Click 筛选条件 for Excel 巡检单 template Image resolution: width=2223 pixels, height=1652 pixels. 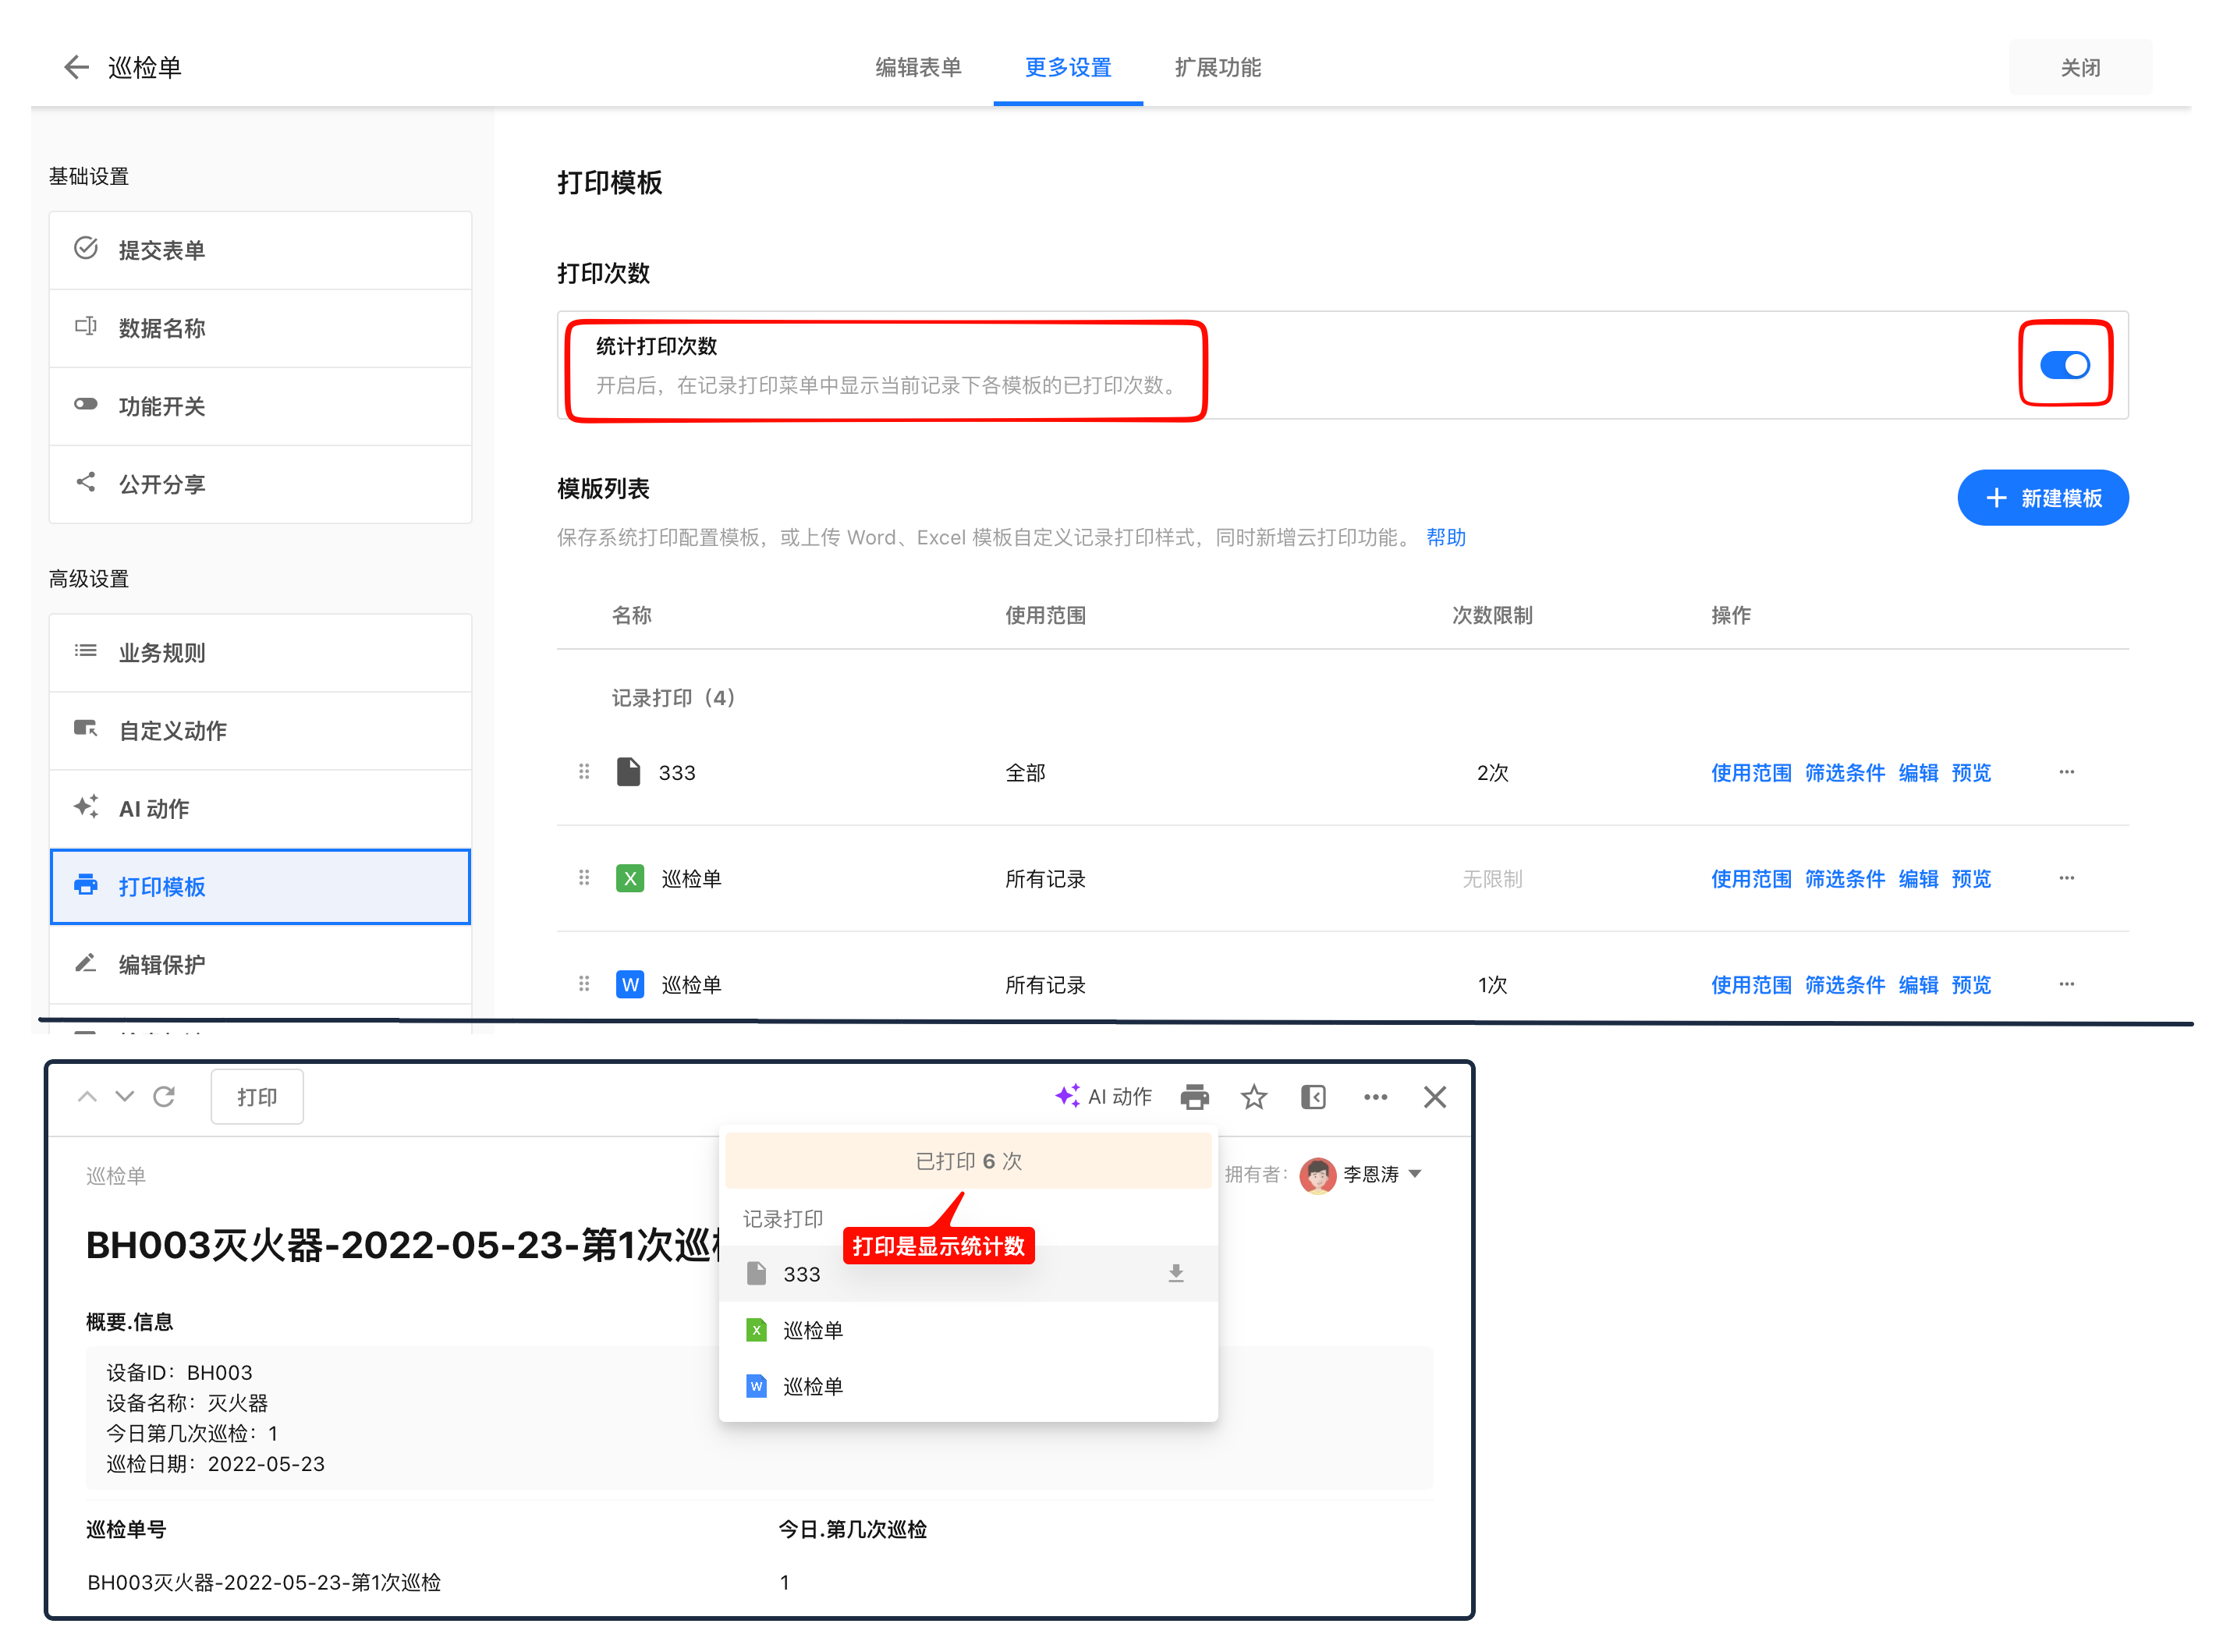coord(1844,879)
